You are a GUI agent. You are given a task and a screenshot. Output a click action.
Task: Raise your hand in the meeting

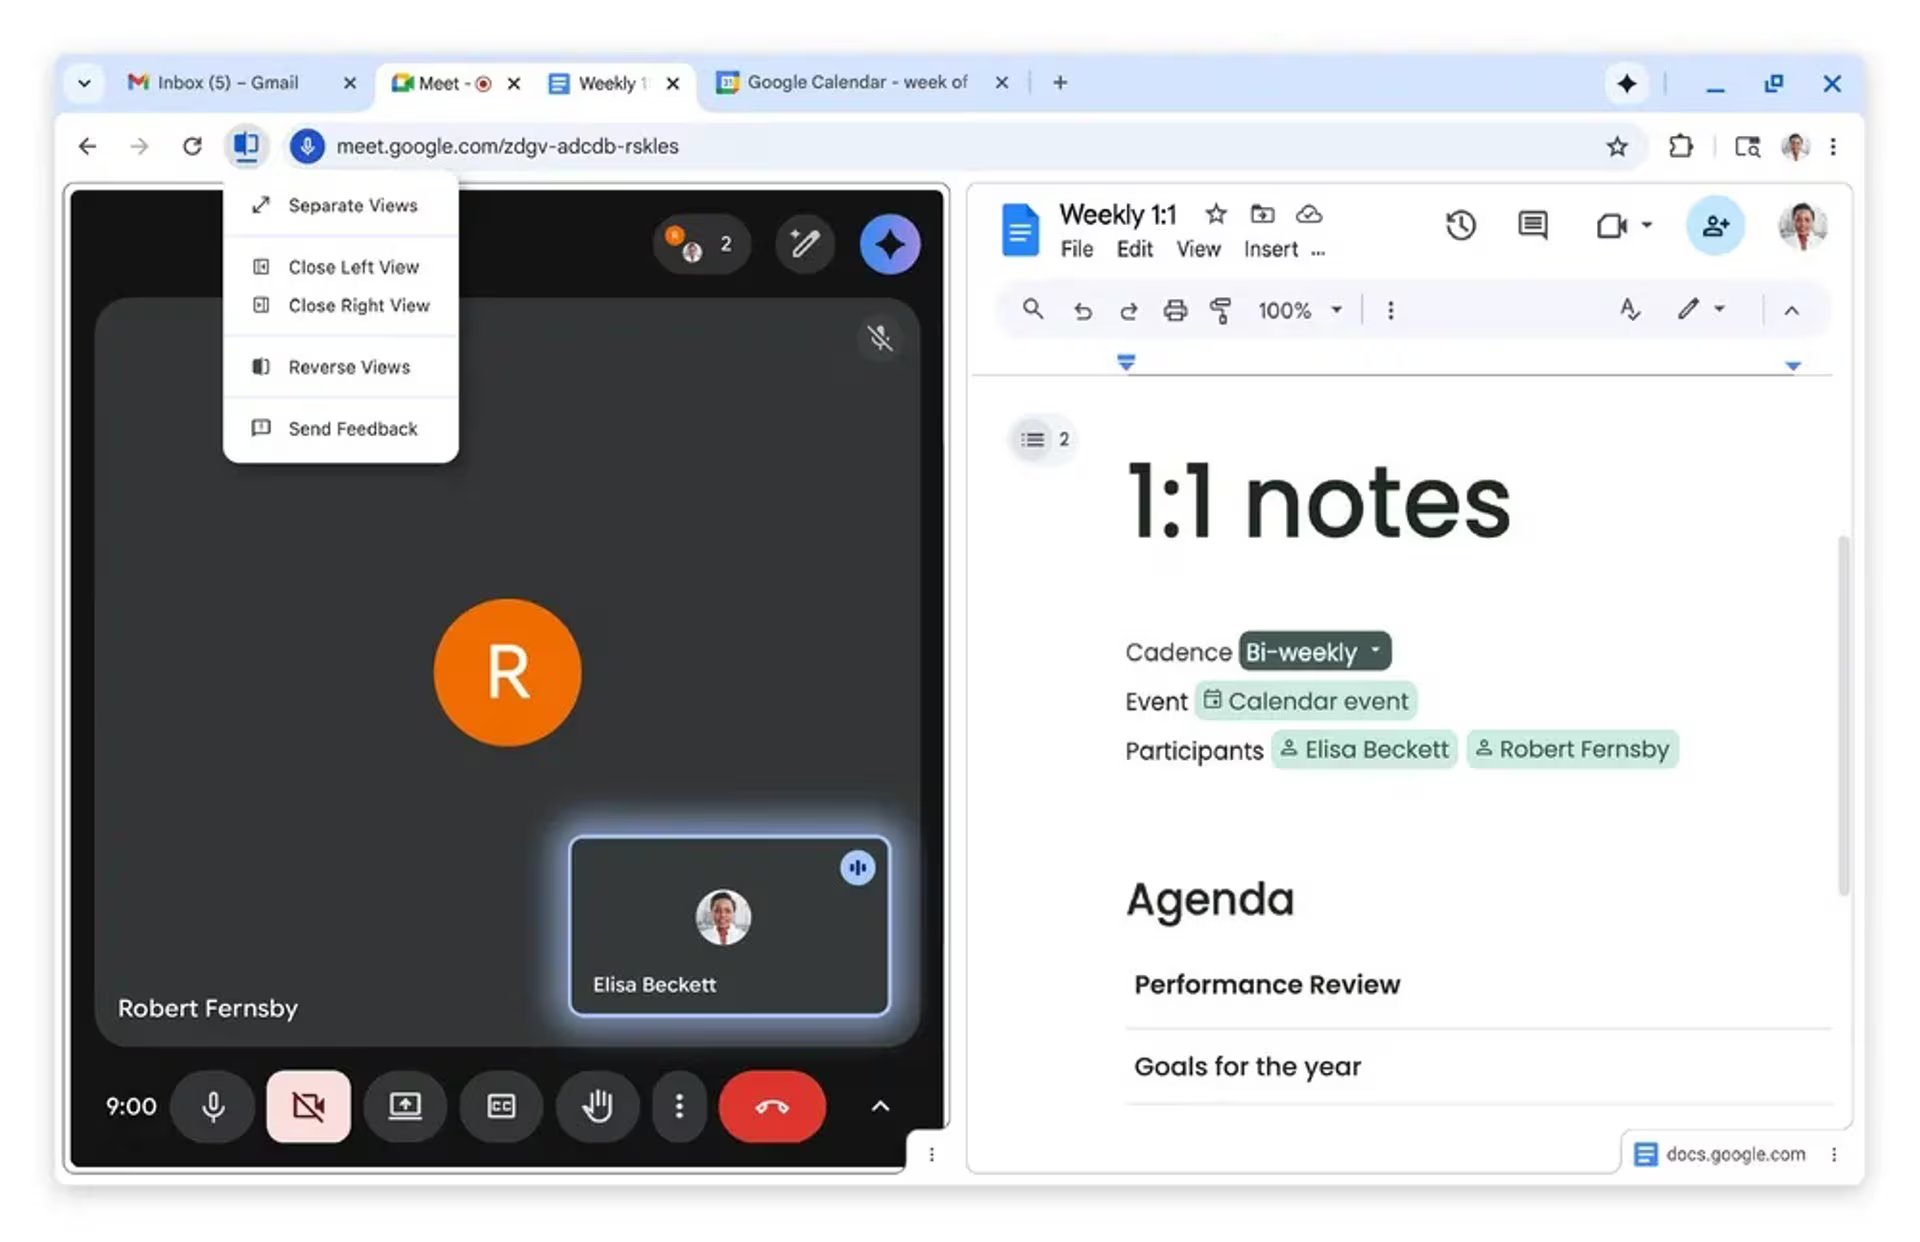tap(597, 1107)
